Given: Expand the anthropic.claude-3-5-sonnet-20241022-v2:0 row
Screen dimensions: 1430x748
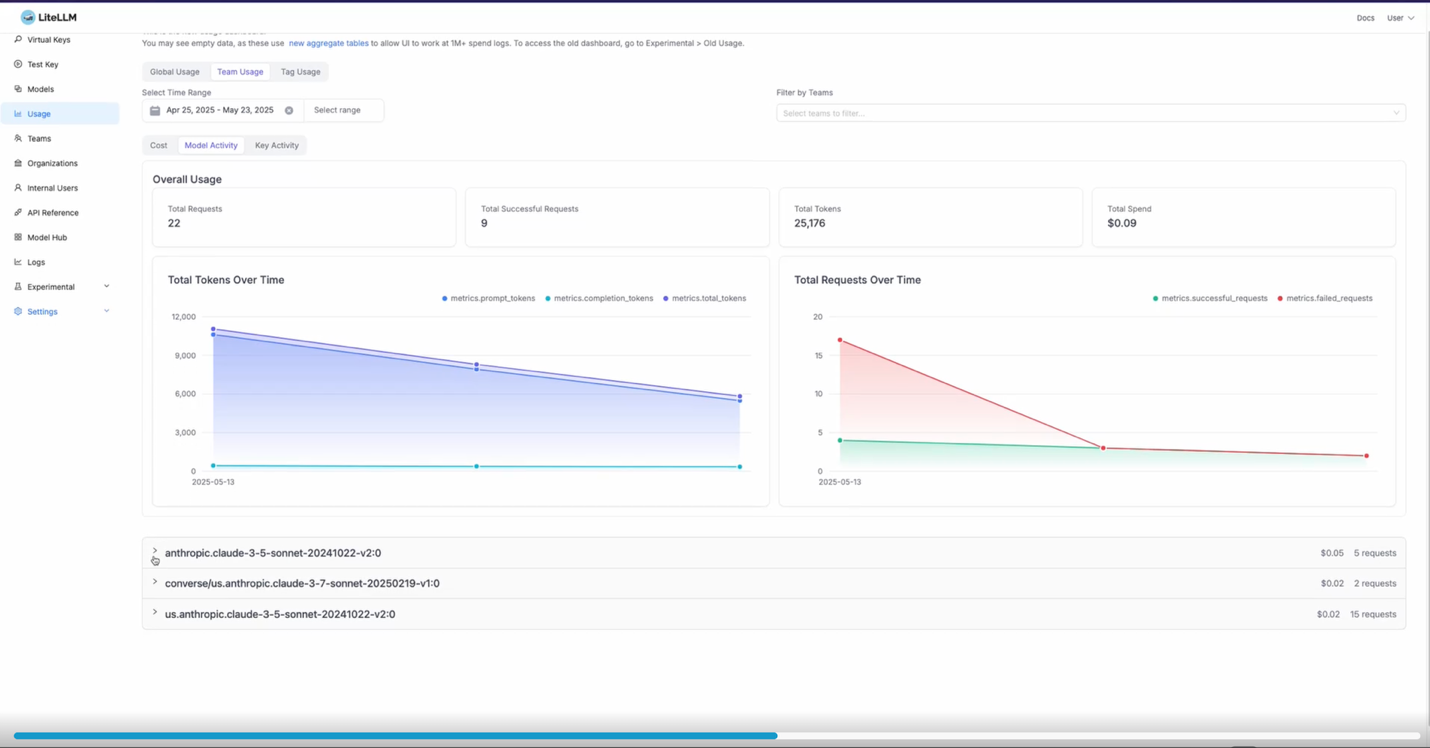Looking at the screenshot, I should [155, 552].
